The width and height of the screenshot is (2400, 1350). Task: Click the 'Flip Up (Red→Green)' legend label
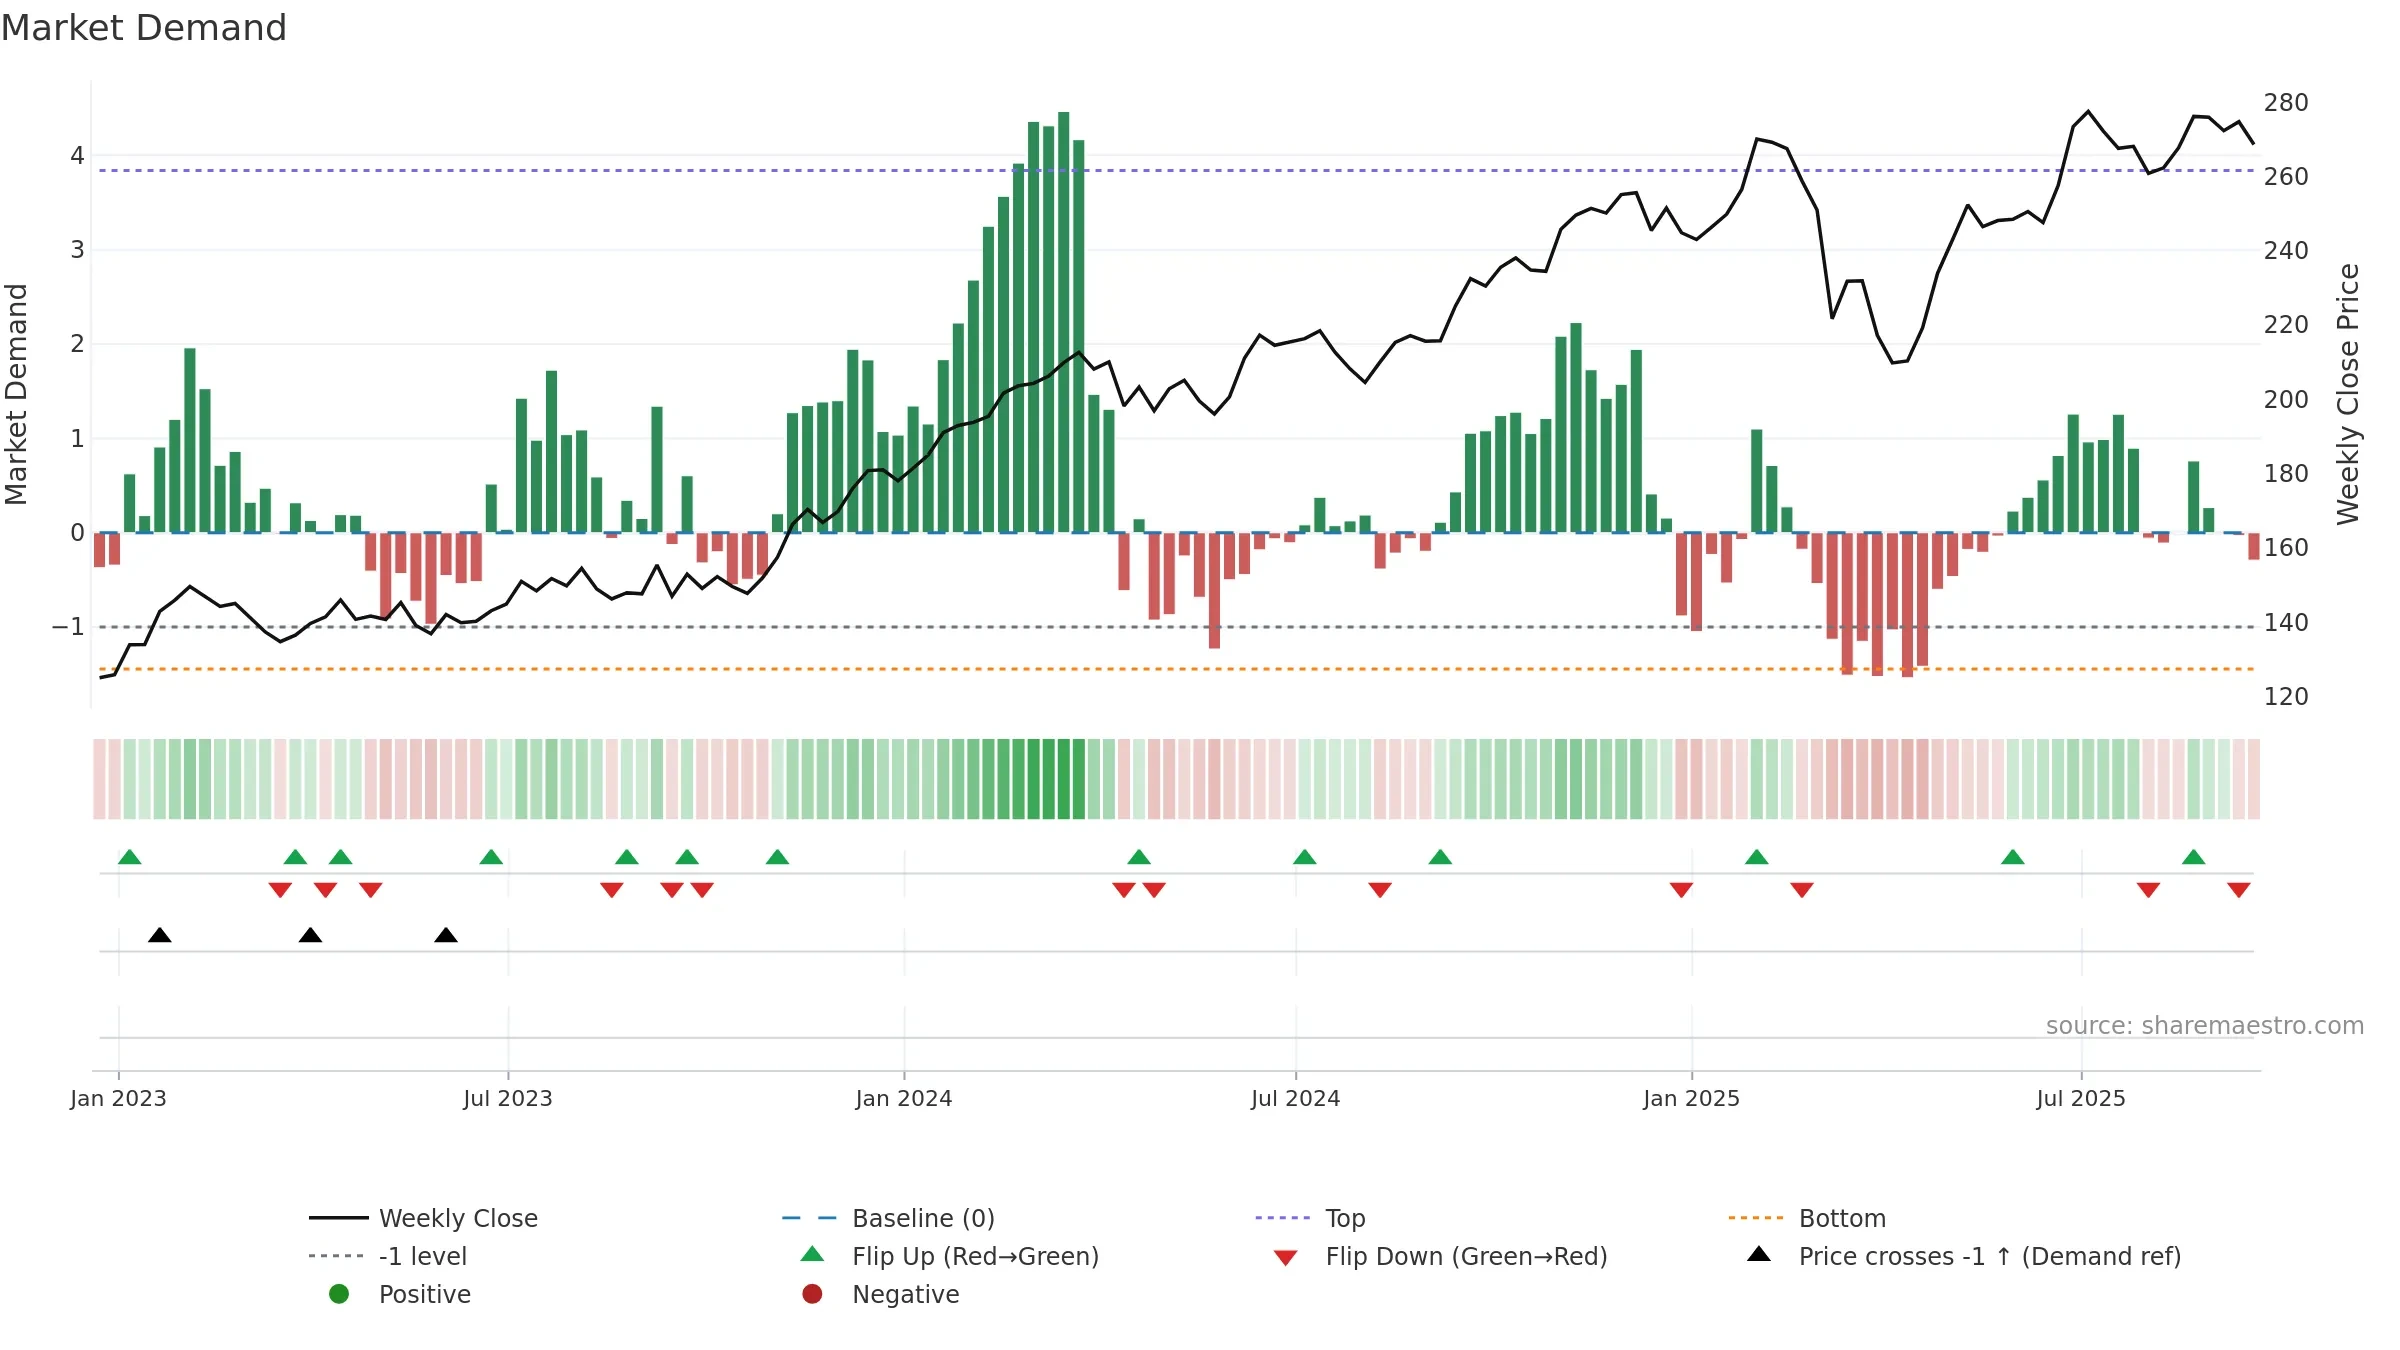coord(975,1257)
